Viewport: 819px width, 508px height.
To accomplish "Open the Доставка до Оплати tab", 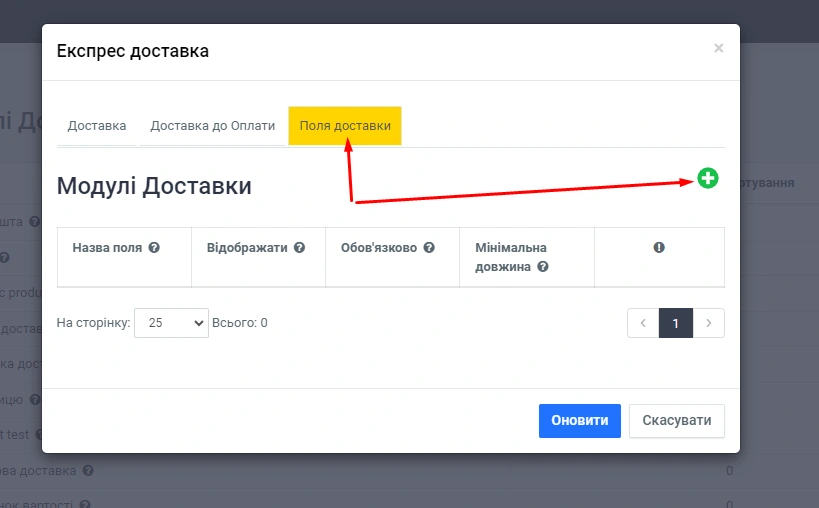I will click(x=212, y=126).
